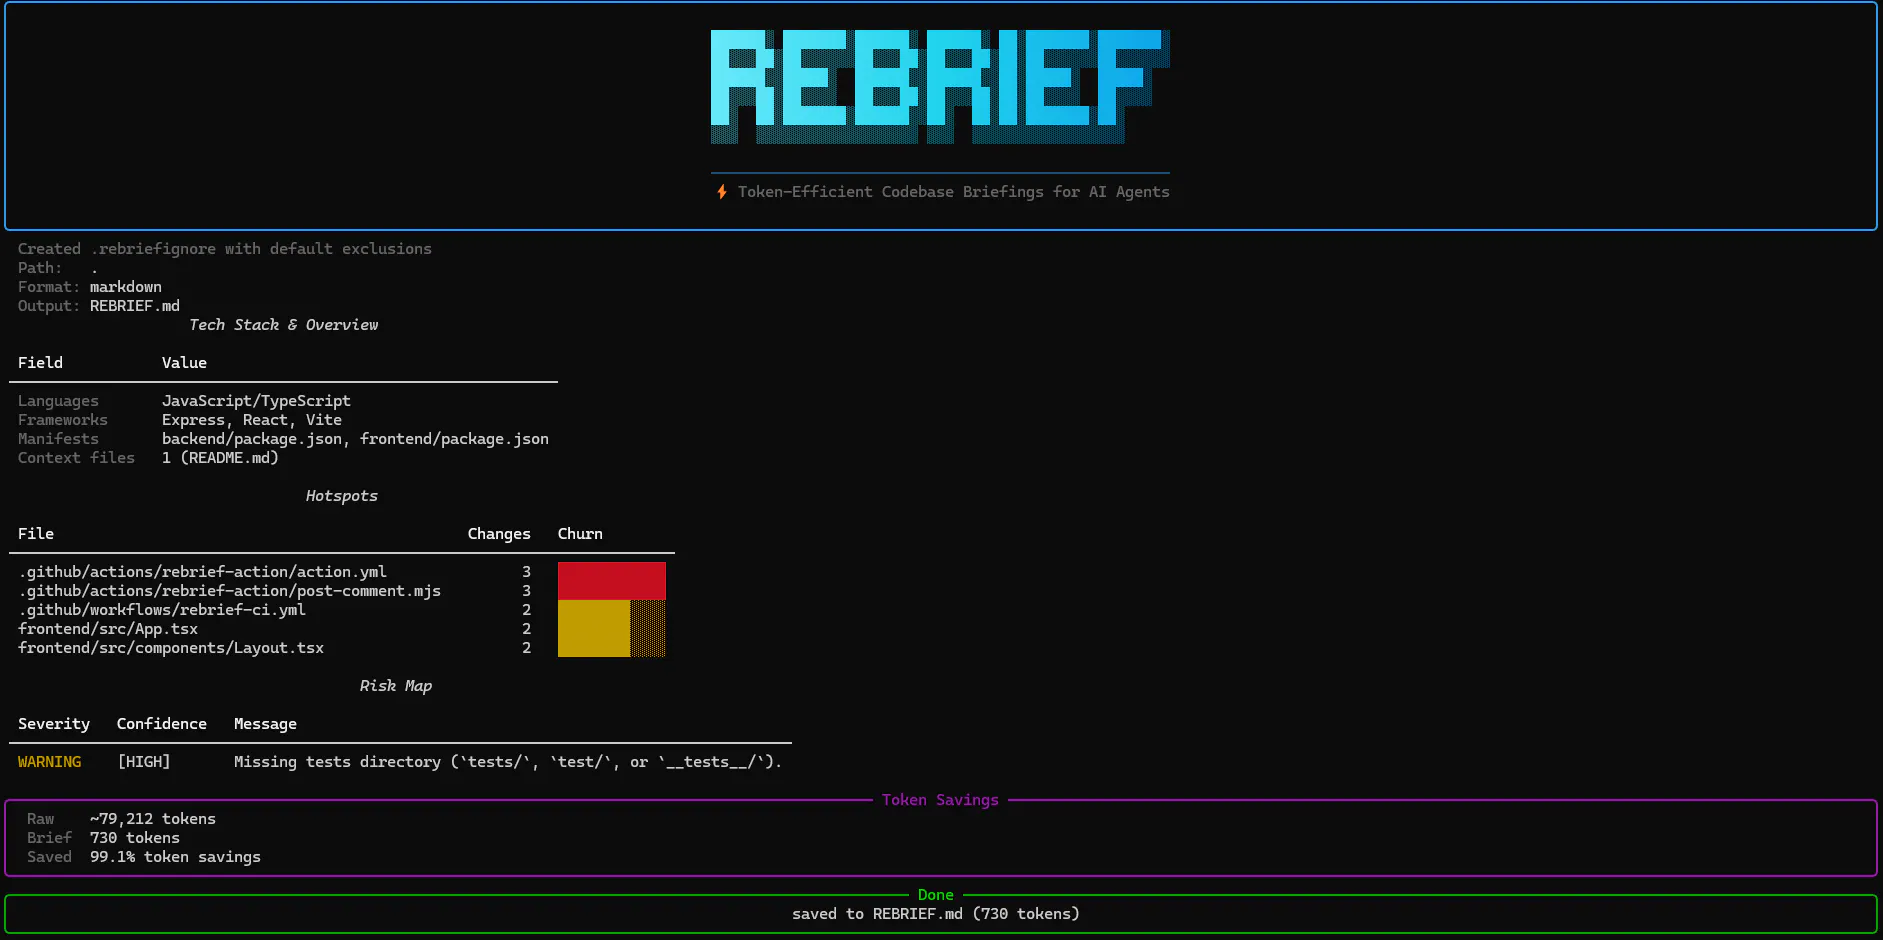Click the 'Message' column header

coord(265,724)
